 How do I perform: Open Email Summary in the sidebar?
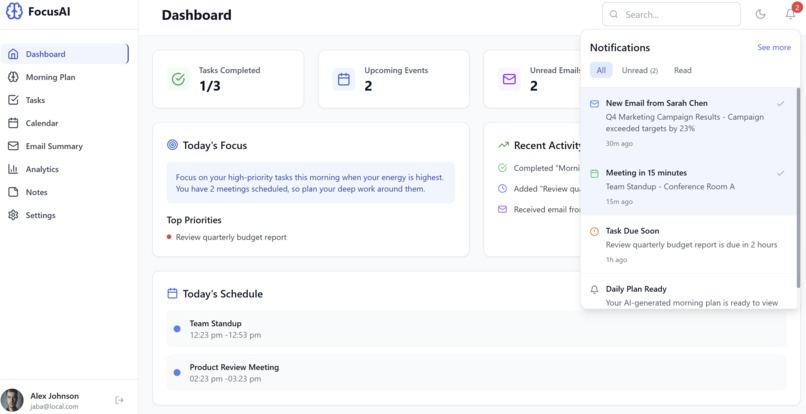coord(65,146)
